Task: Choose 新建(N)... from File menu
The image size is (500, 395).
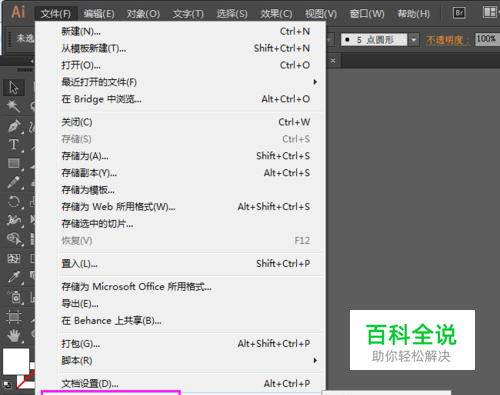Action: pos(180,32)
